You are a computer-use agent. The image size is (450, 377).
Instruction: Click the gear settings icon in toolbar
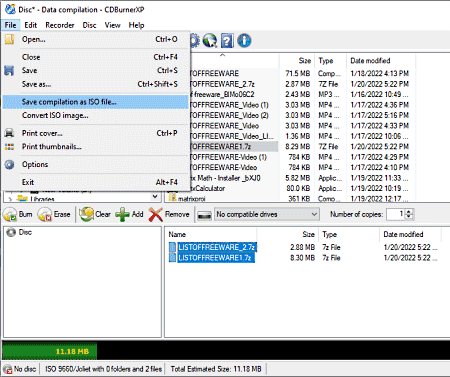click(195, 41)
